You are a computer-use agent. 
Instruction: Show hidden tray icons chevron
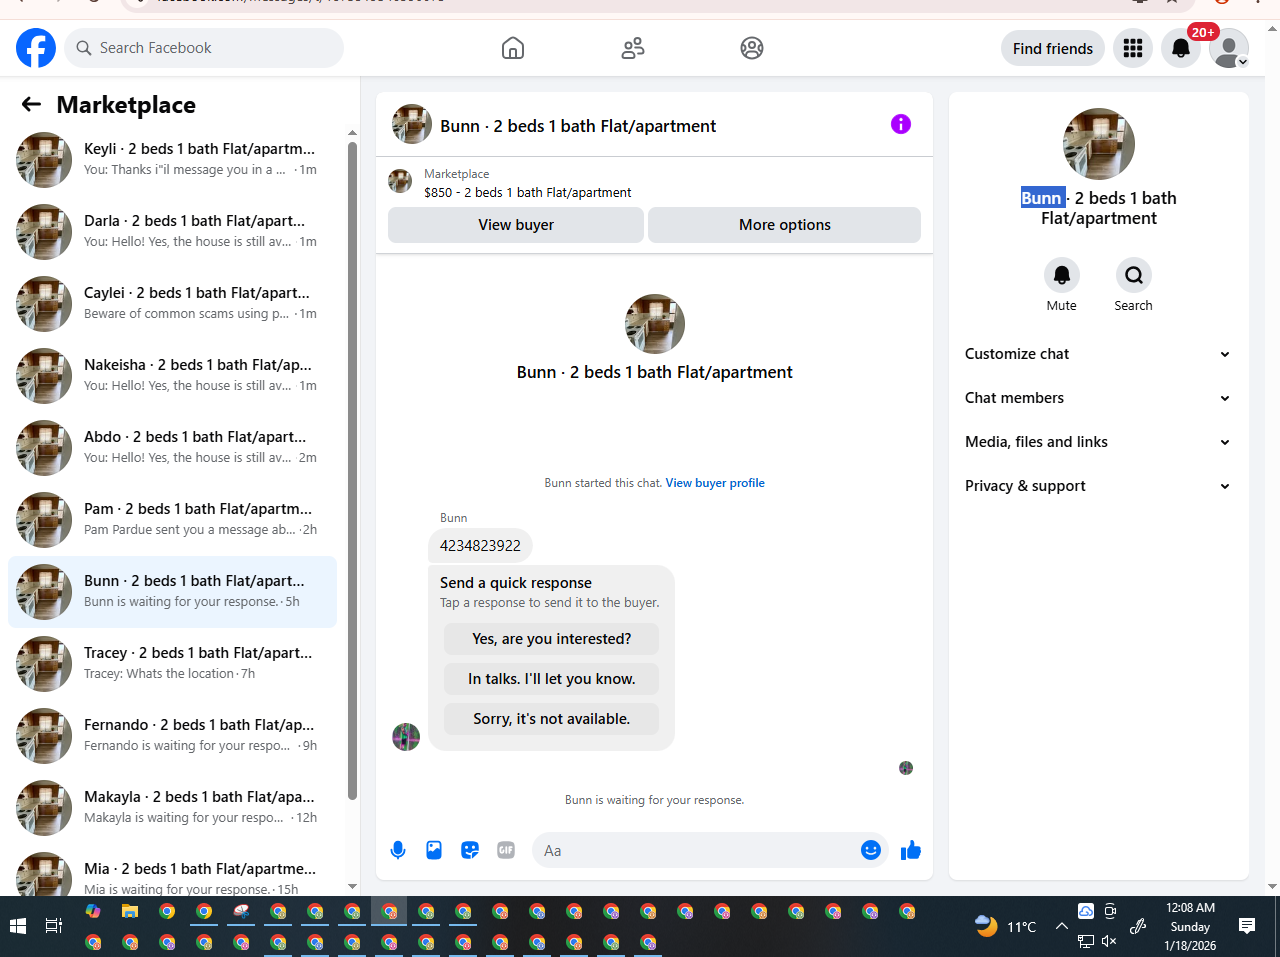[x=1061, y=926]
